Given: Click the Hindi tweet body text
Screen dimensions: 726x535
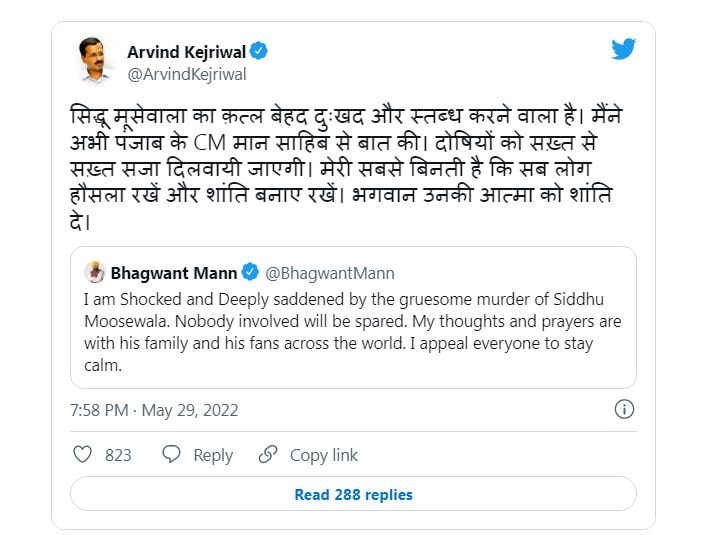Looking at the screenshot, I should (345, 169).
